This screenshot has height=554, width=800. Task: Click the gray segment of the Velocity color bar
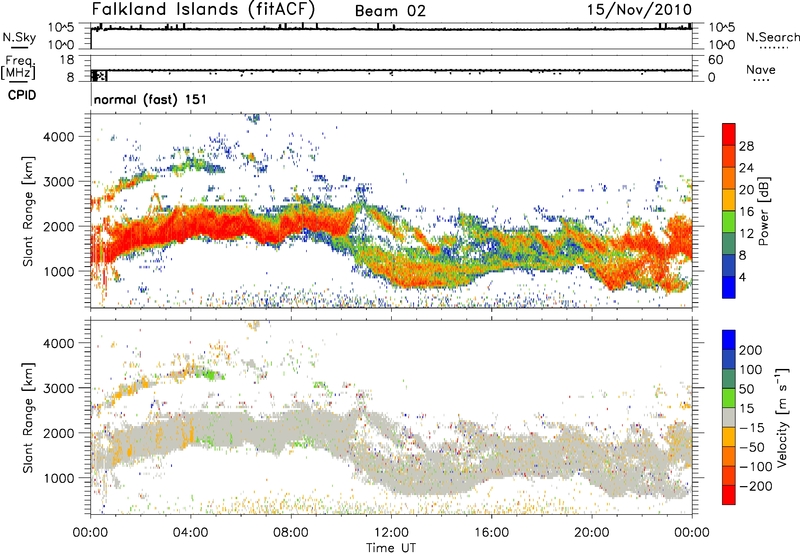(729, 417)
